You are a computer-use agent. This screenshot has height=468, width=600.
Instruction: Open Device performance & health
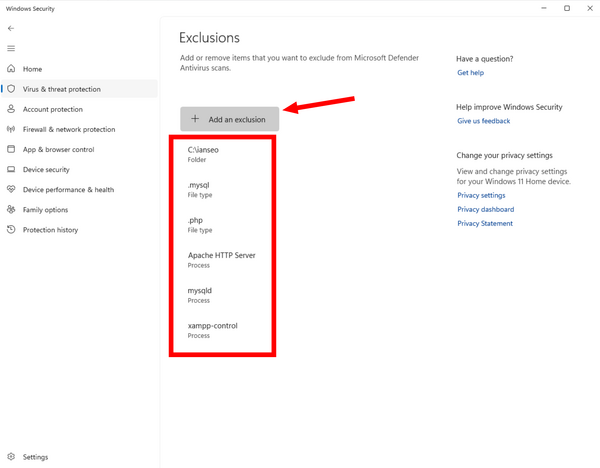80,189
